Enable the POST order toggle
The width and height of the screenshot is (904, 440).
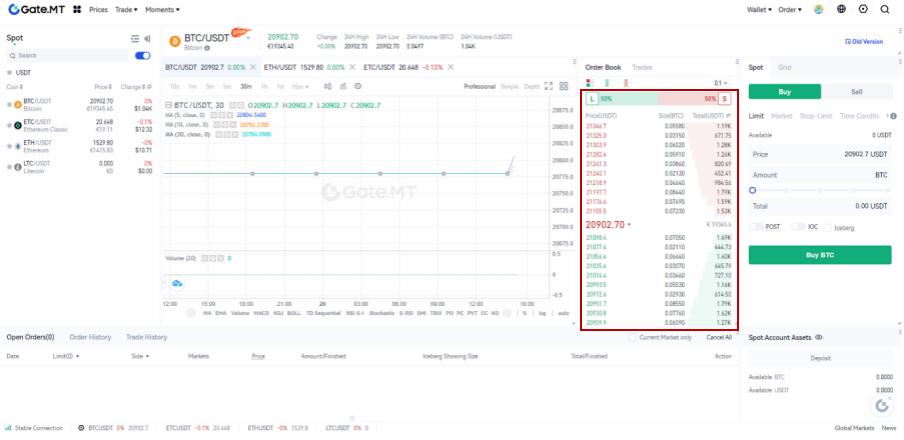755,227
